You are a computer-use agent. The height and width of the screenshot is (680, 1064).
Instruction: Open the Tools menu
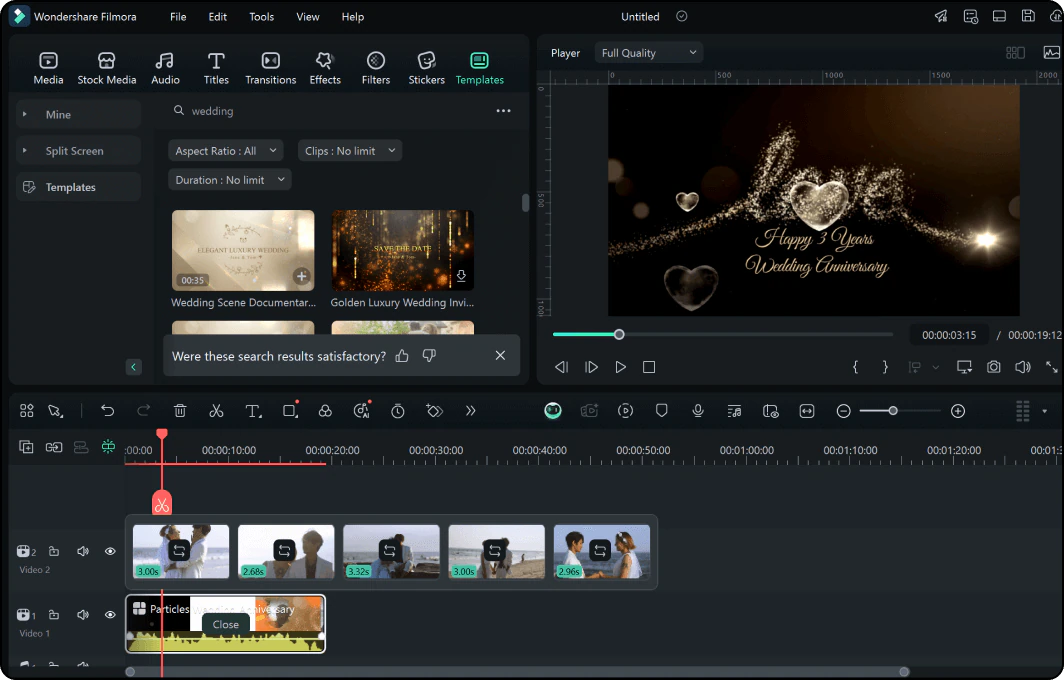click(261, 17)
